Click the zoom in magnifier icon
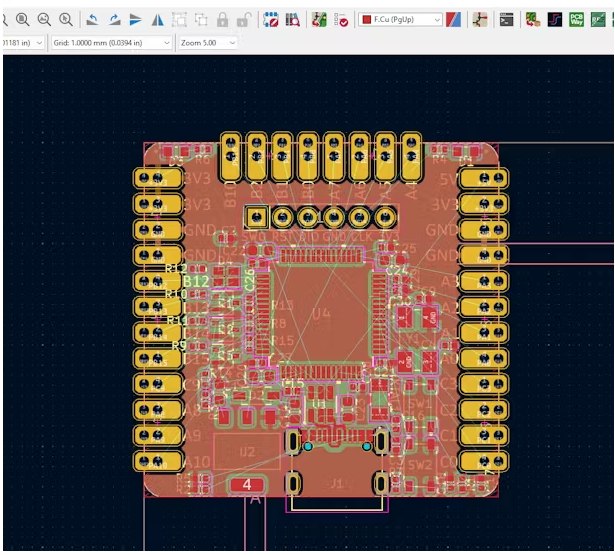The width and height of the screenshot is (615, 555). [20, 19]
